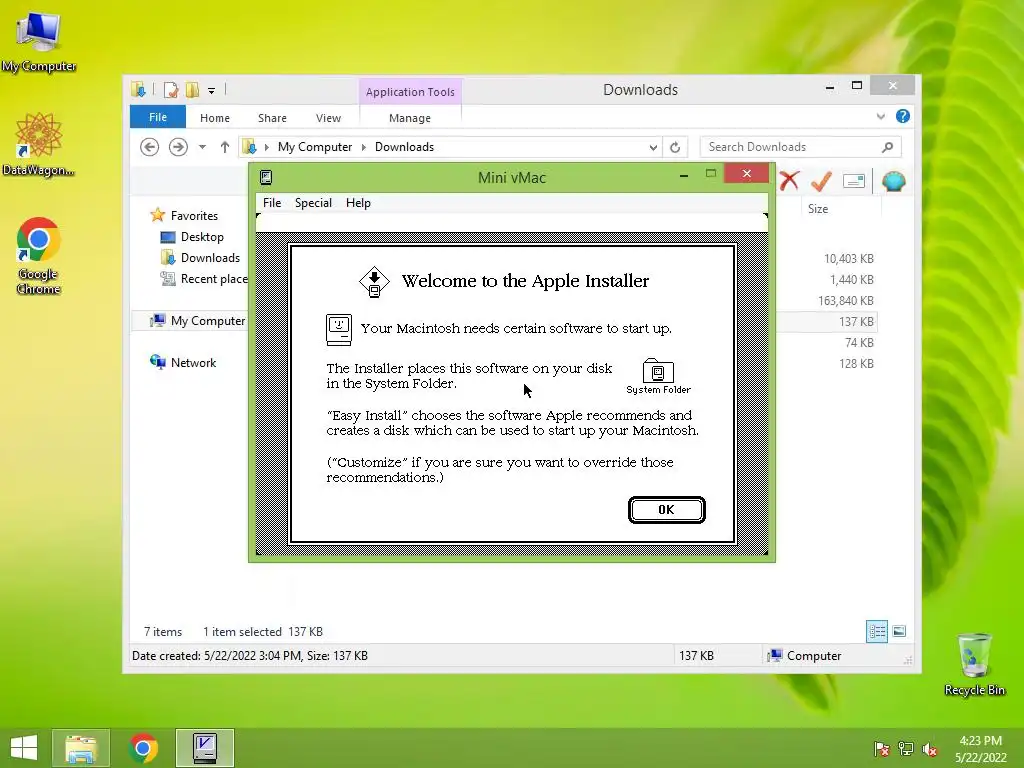
Task: Select the file row sized 10,403 KB
Action: pyautogui.click(x=826, y=259)
